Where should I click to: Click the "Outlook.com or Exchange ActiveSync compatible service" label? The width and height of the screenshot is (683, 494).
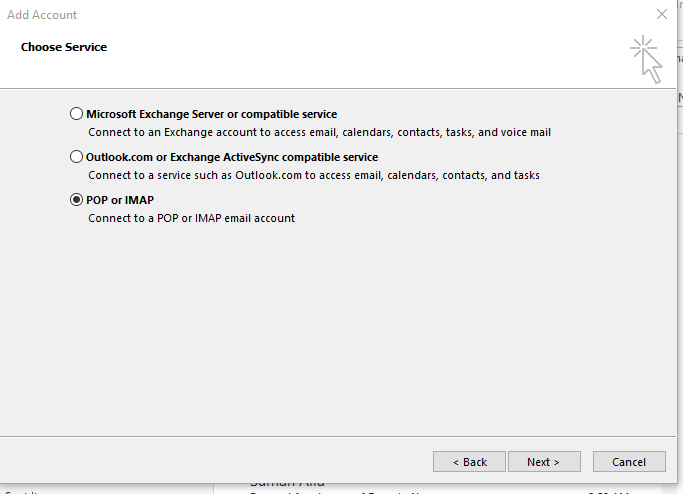pyautogui.click(x=232, y=157)
